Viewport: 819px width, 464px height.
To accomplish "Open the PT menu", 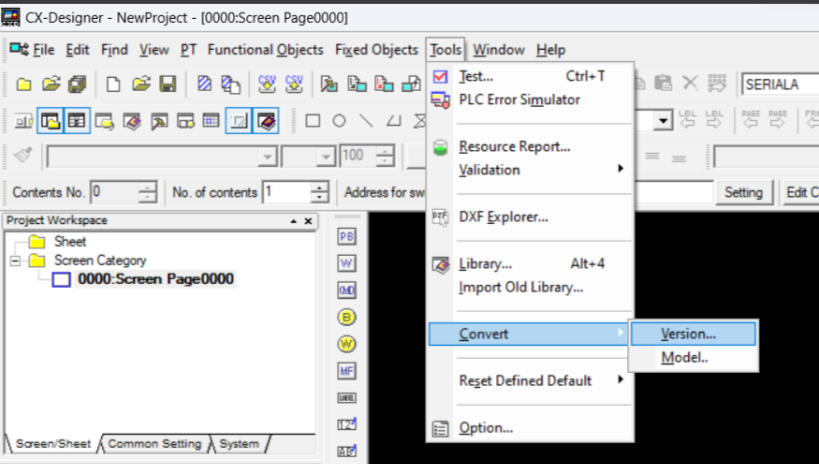I will click(x=189, y=50).
